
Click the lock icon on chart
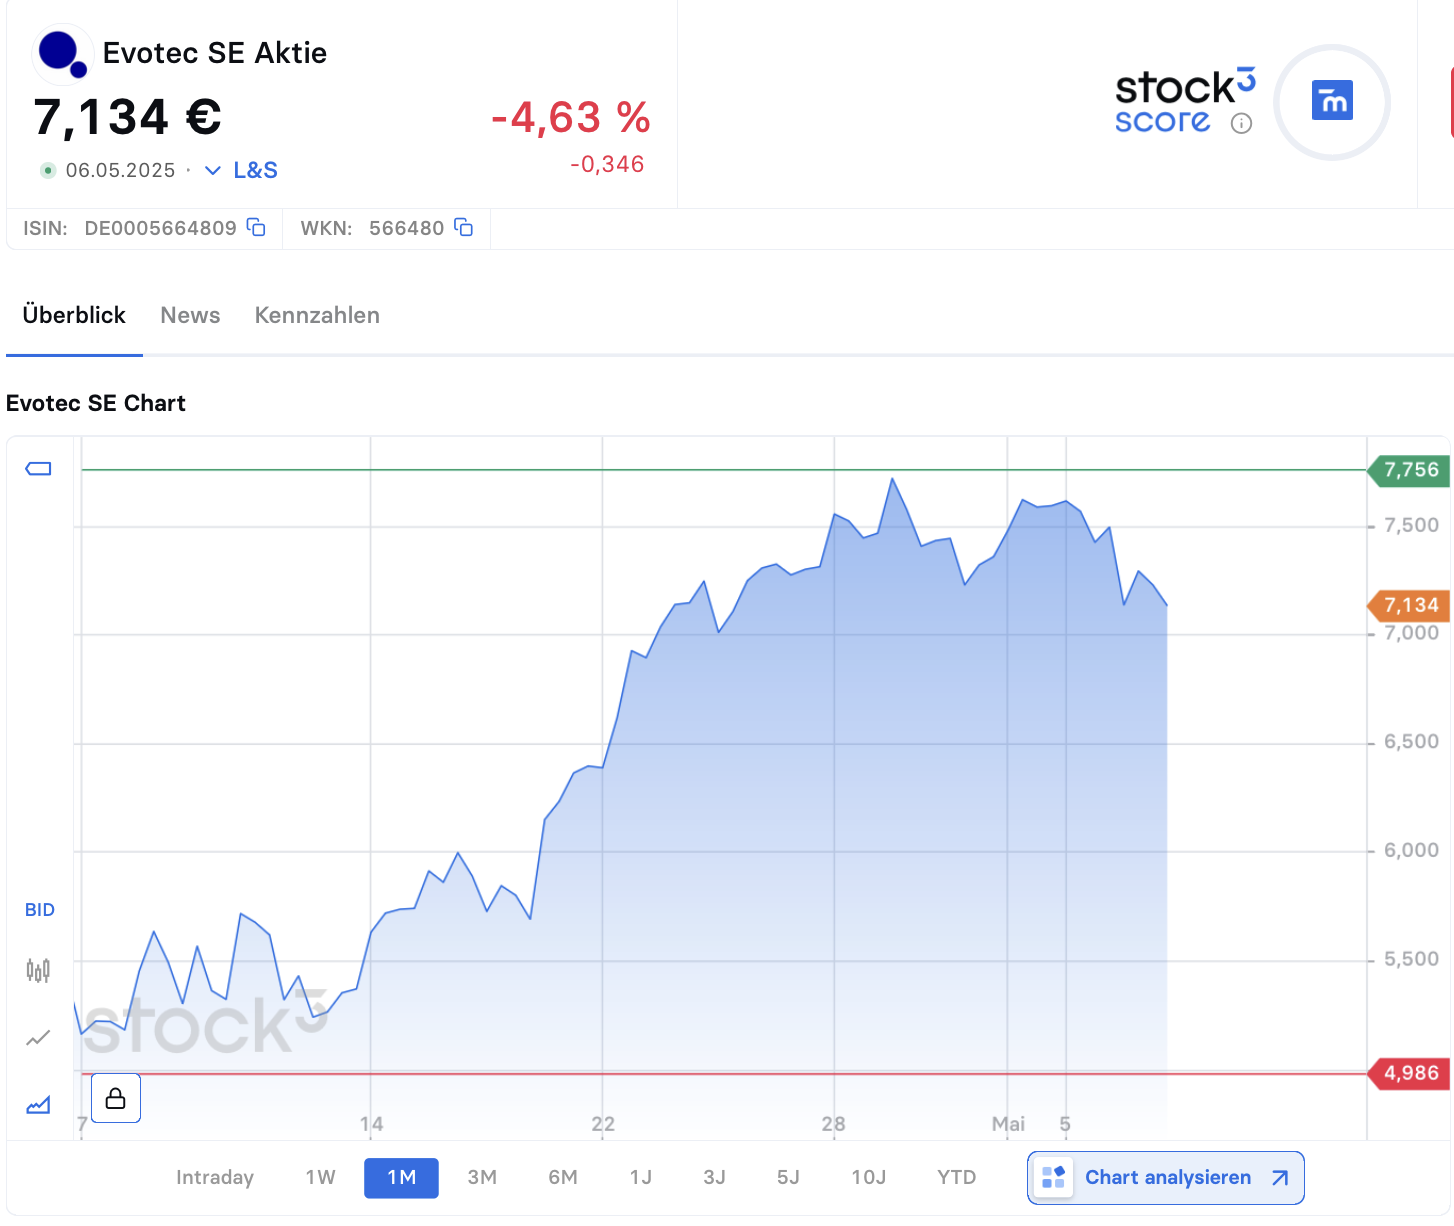116,1098
